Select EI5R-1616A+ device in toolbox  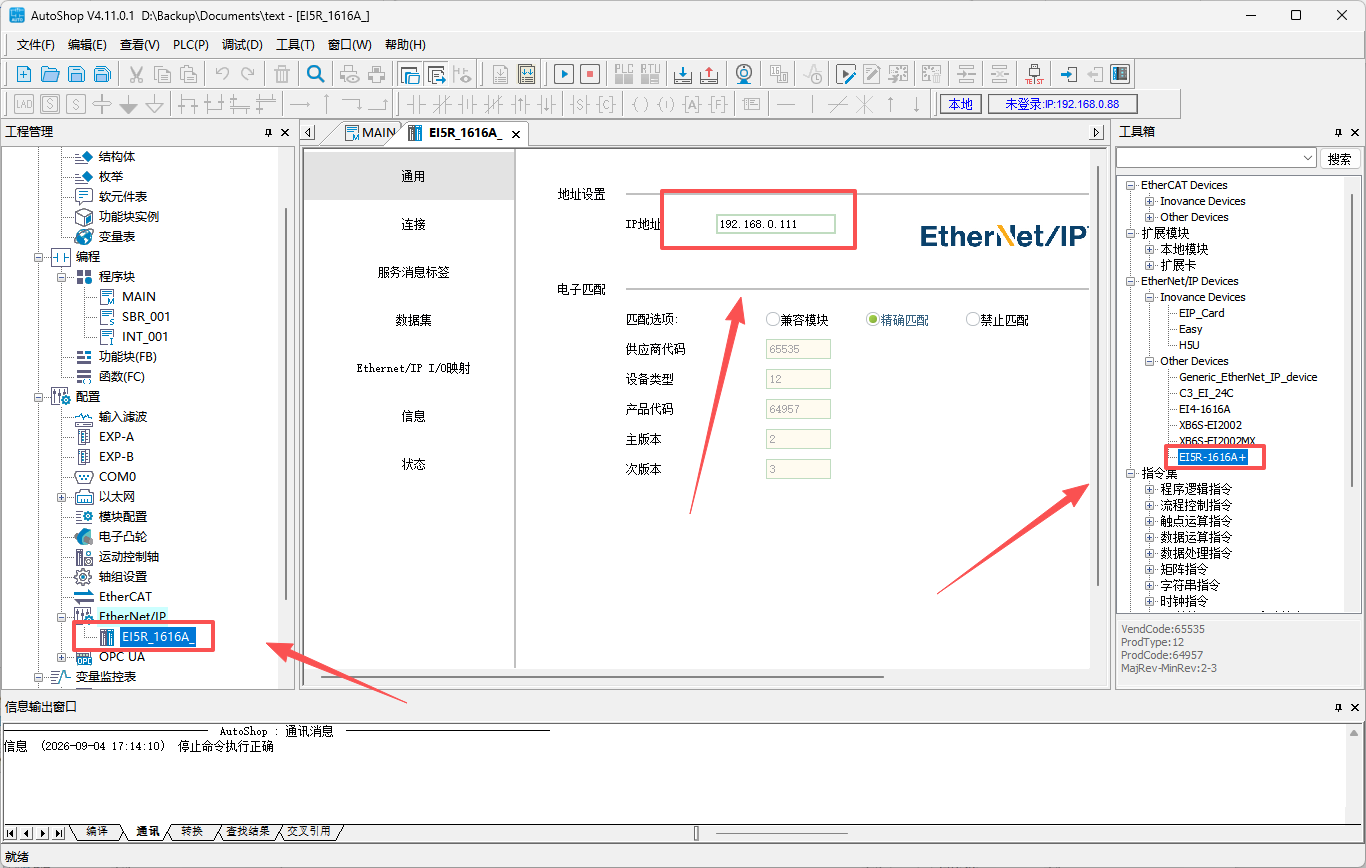1212,457
